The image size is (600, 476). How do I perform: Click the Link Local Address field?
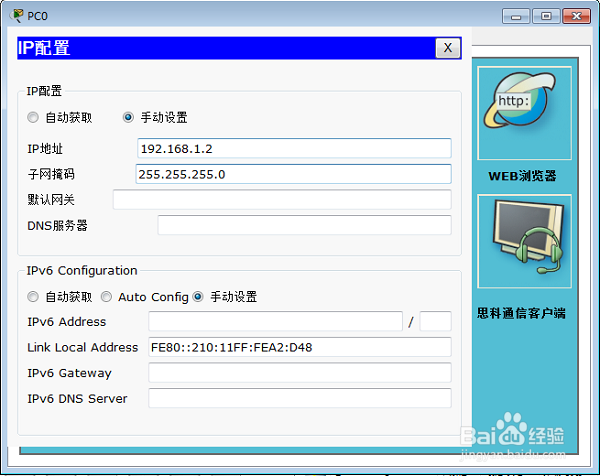[300, 347]
